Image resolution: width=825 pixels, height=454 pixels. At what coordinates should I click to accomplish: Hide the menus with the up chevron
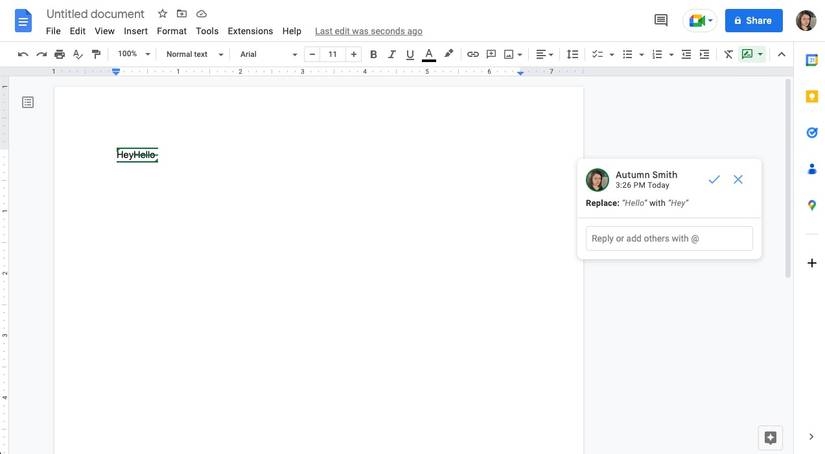tap(781, 54)
